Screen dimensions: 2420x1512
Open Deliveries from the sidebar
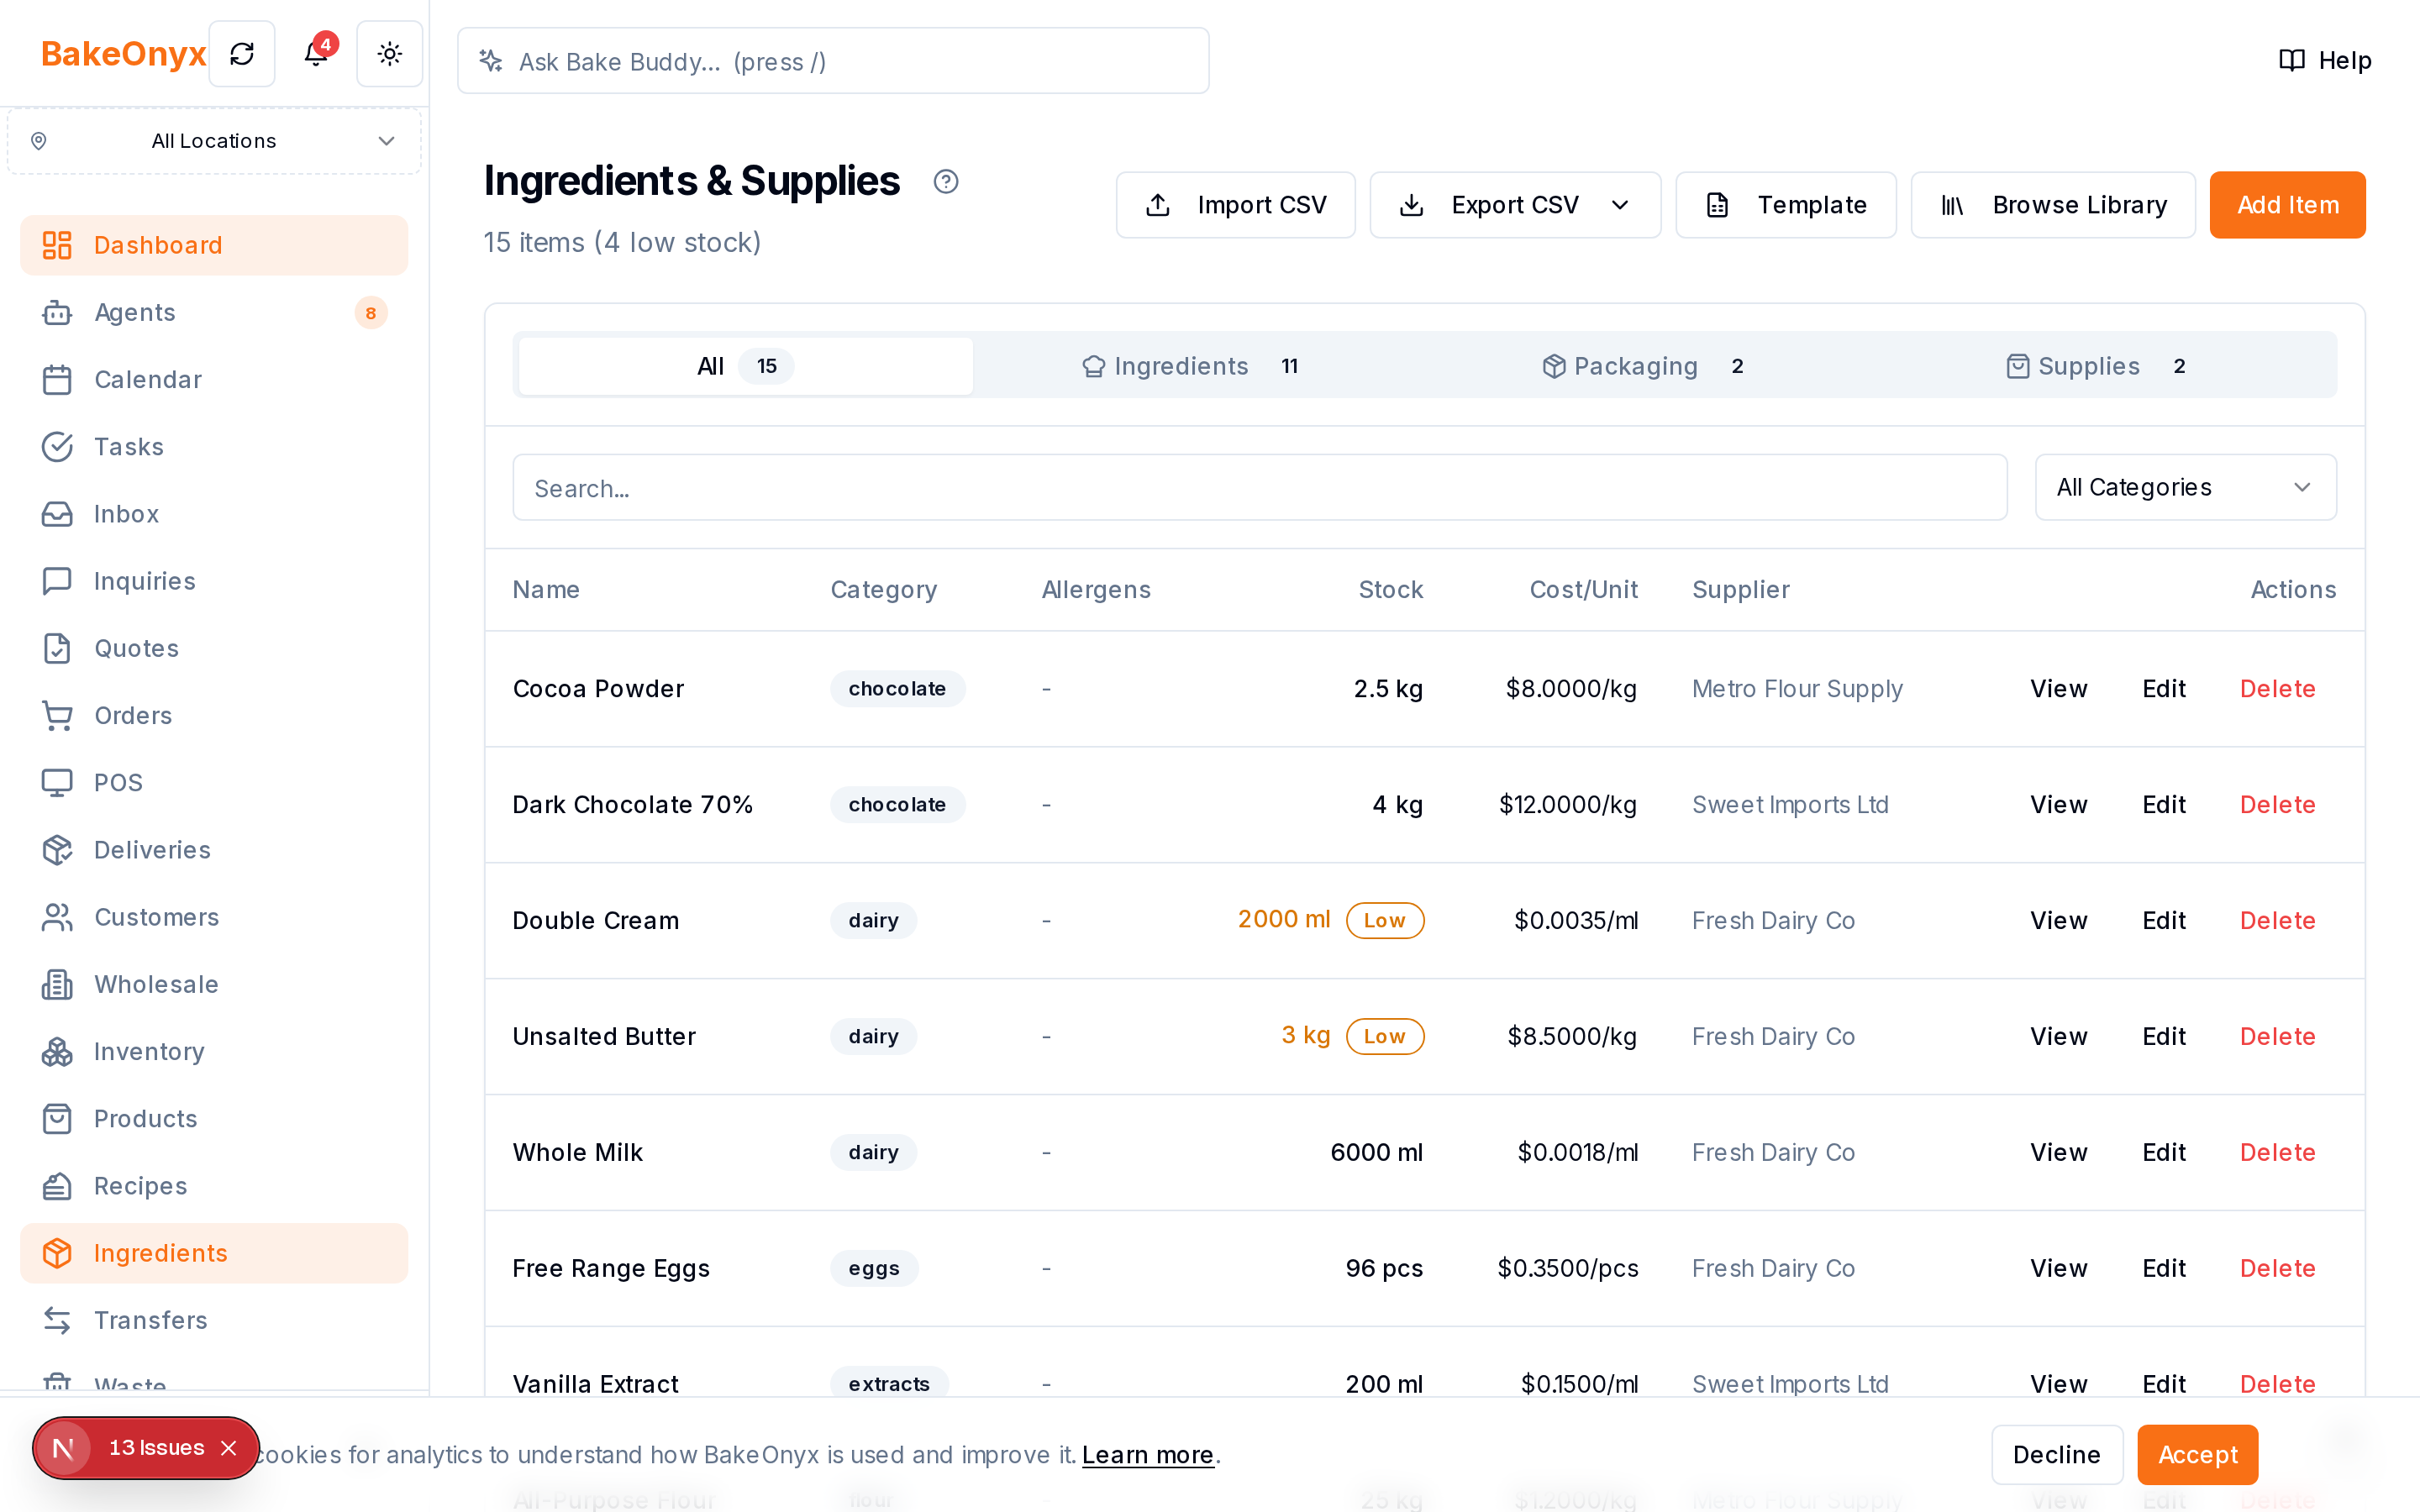click(214, 849)
